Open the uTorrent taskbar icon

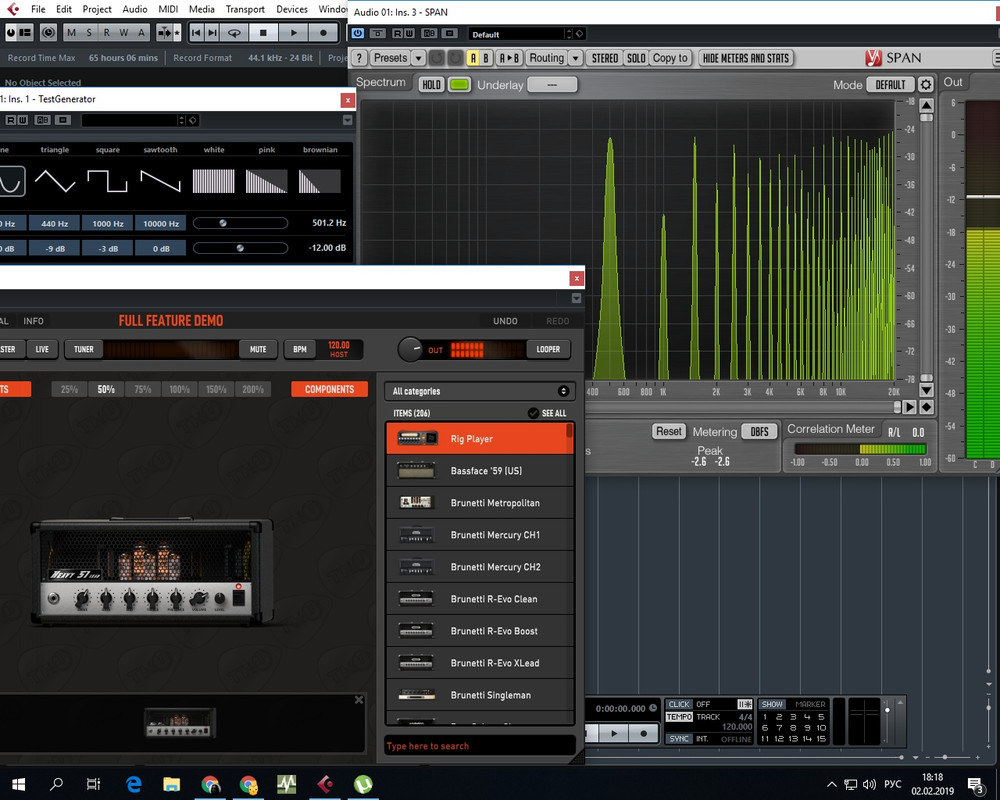point(363,784)
